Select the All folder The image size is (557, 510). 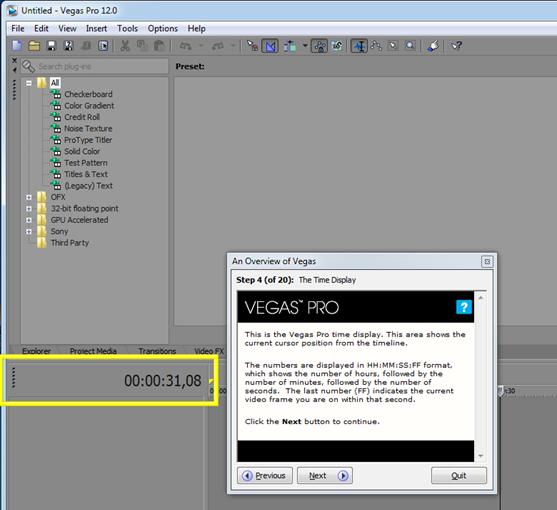pos(55,83)
